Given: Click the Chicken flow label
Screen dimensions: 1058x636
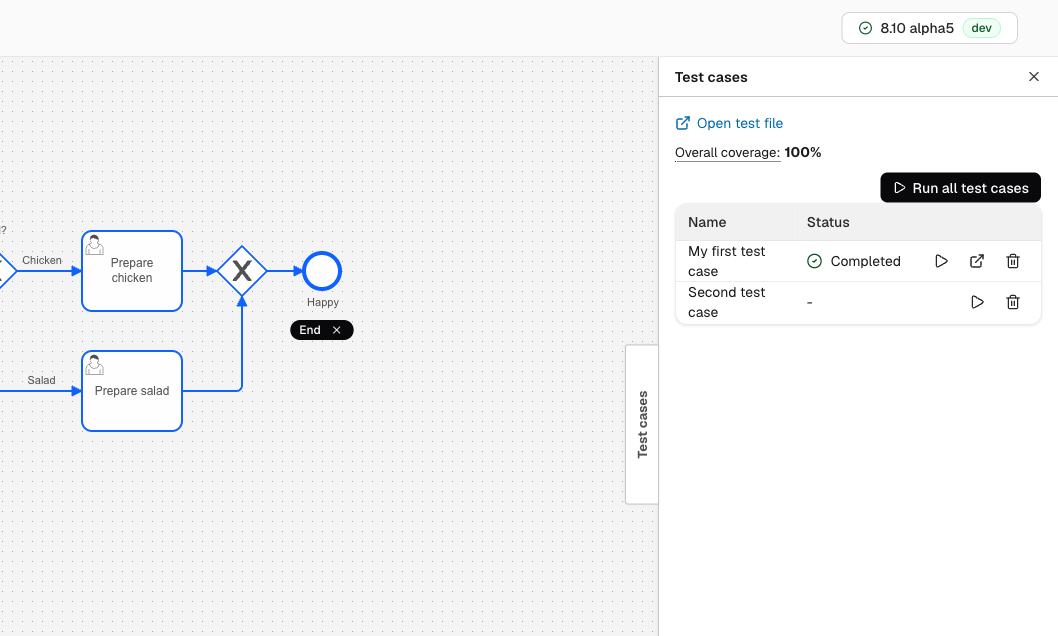Looking at the screenshot, I should pyautogui.click(x=42, y=260).
